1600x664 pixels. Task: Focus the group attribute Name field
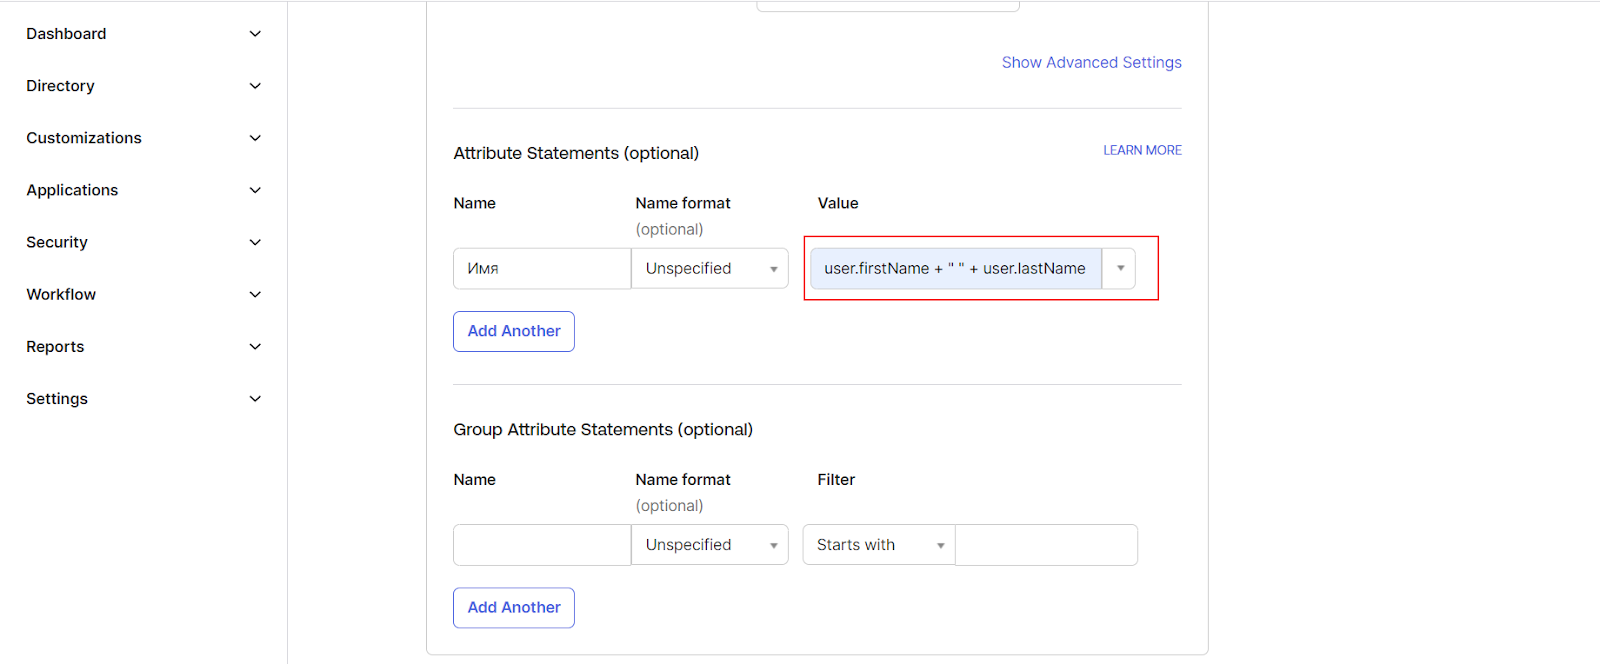[x=542, y=545]
